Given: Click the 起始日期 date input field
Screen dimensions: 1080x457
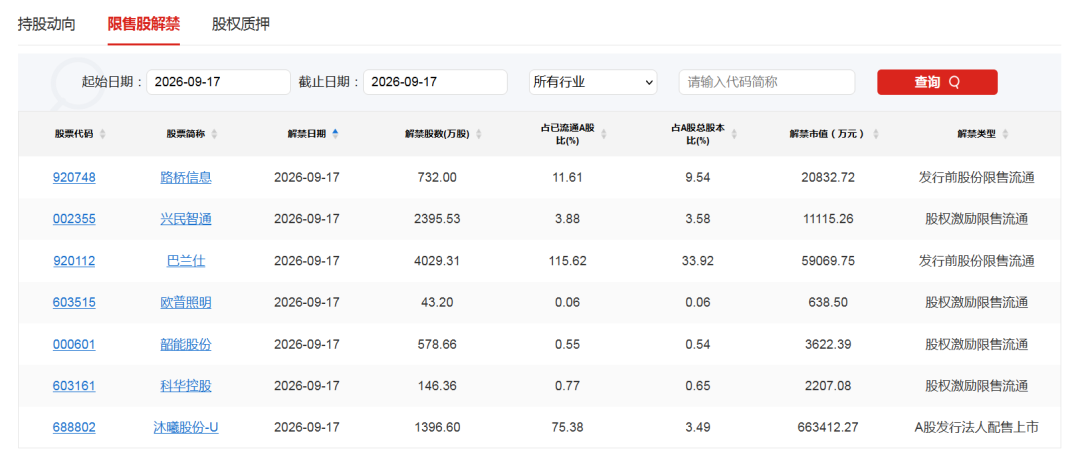Looking at the screenshot, I should click(218, 82).
